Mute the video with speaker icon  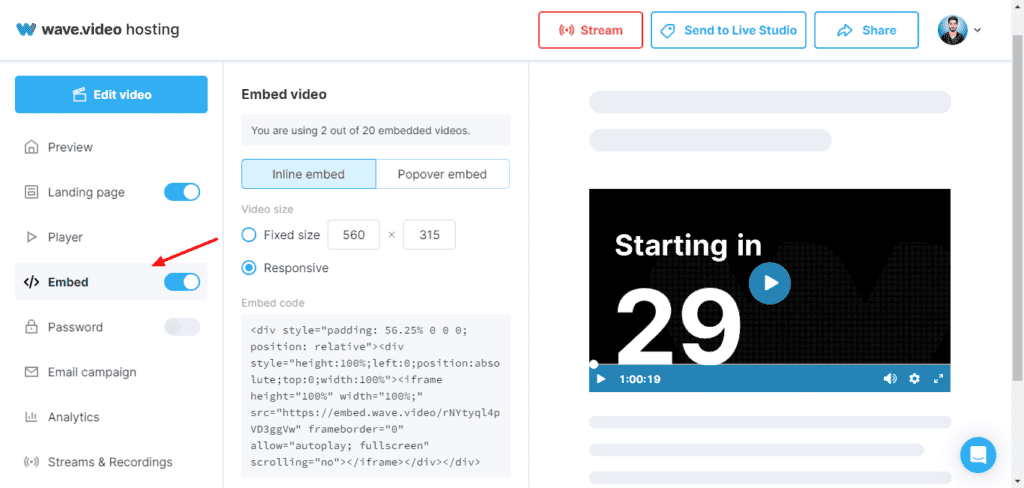coord(889,379)
